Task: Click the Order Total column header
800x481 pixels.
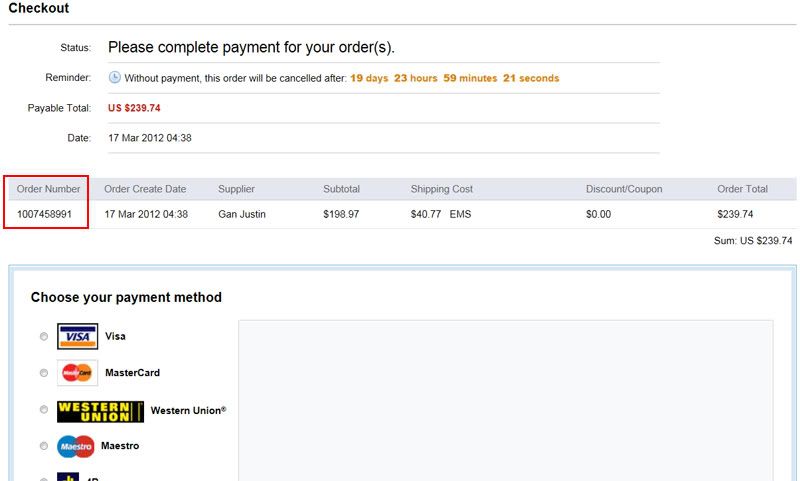Action: tap(742, 189)
